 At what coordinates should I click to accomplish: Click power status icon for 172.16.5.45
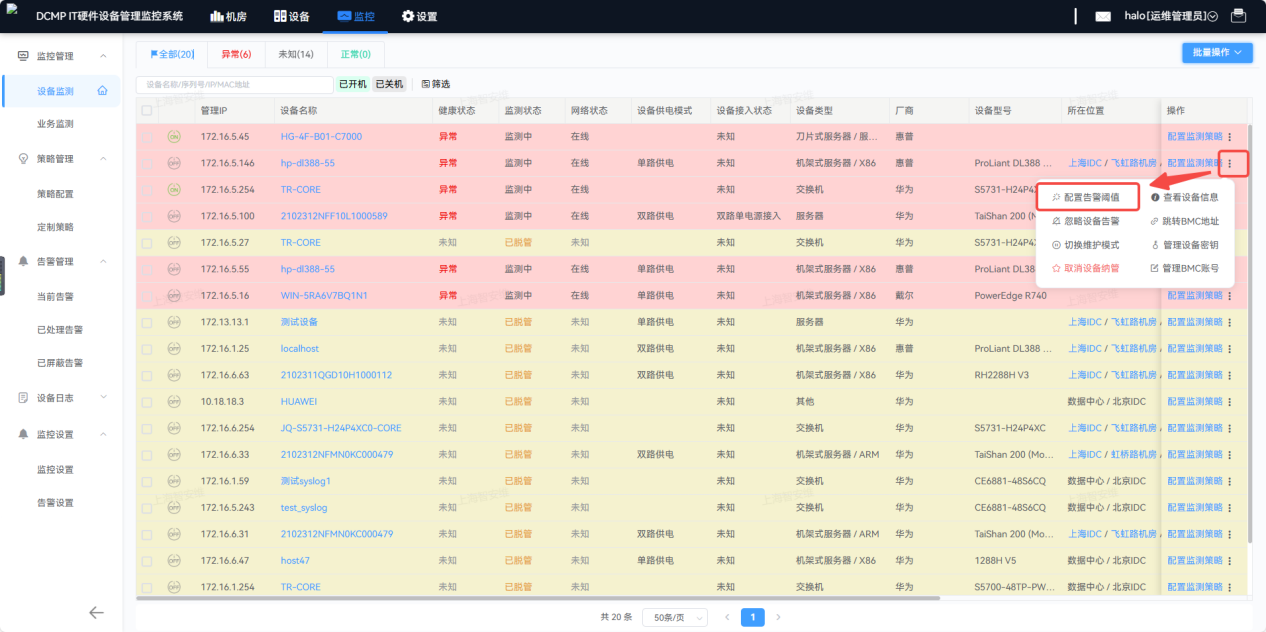click(174, 137)
